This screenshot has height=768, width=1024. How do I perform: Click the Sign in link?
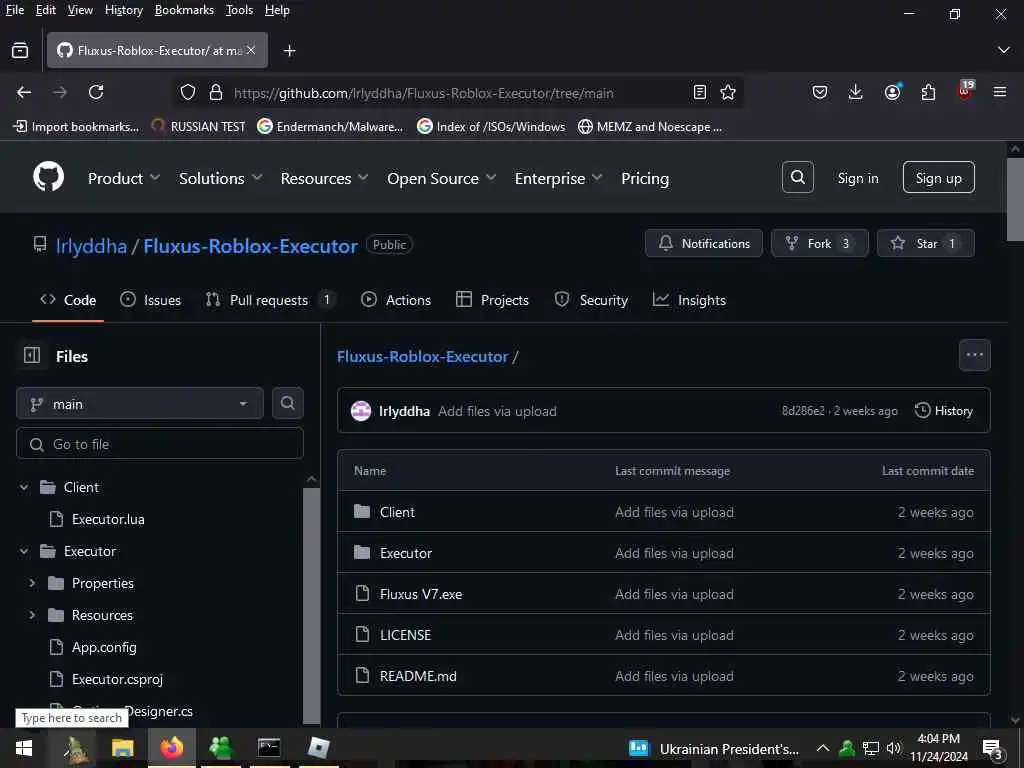tap(857, 178)
